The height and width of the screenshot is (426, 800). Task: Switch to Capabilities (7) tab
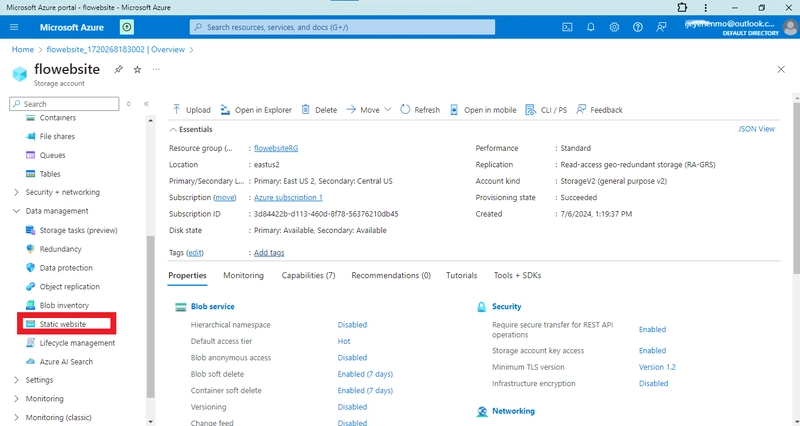pos(308,275)
